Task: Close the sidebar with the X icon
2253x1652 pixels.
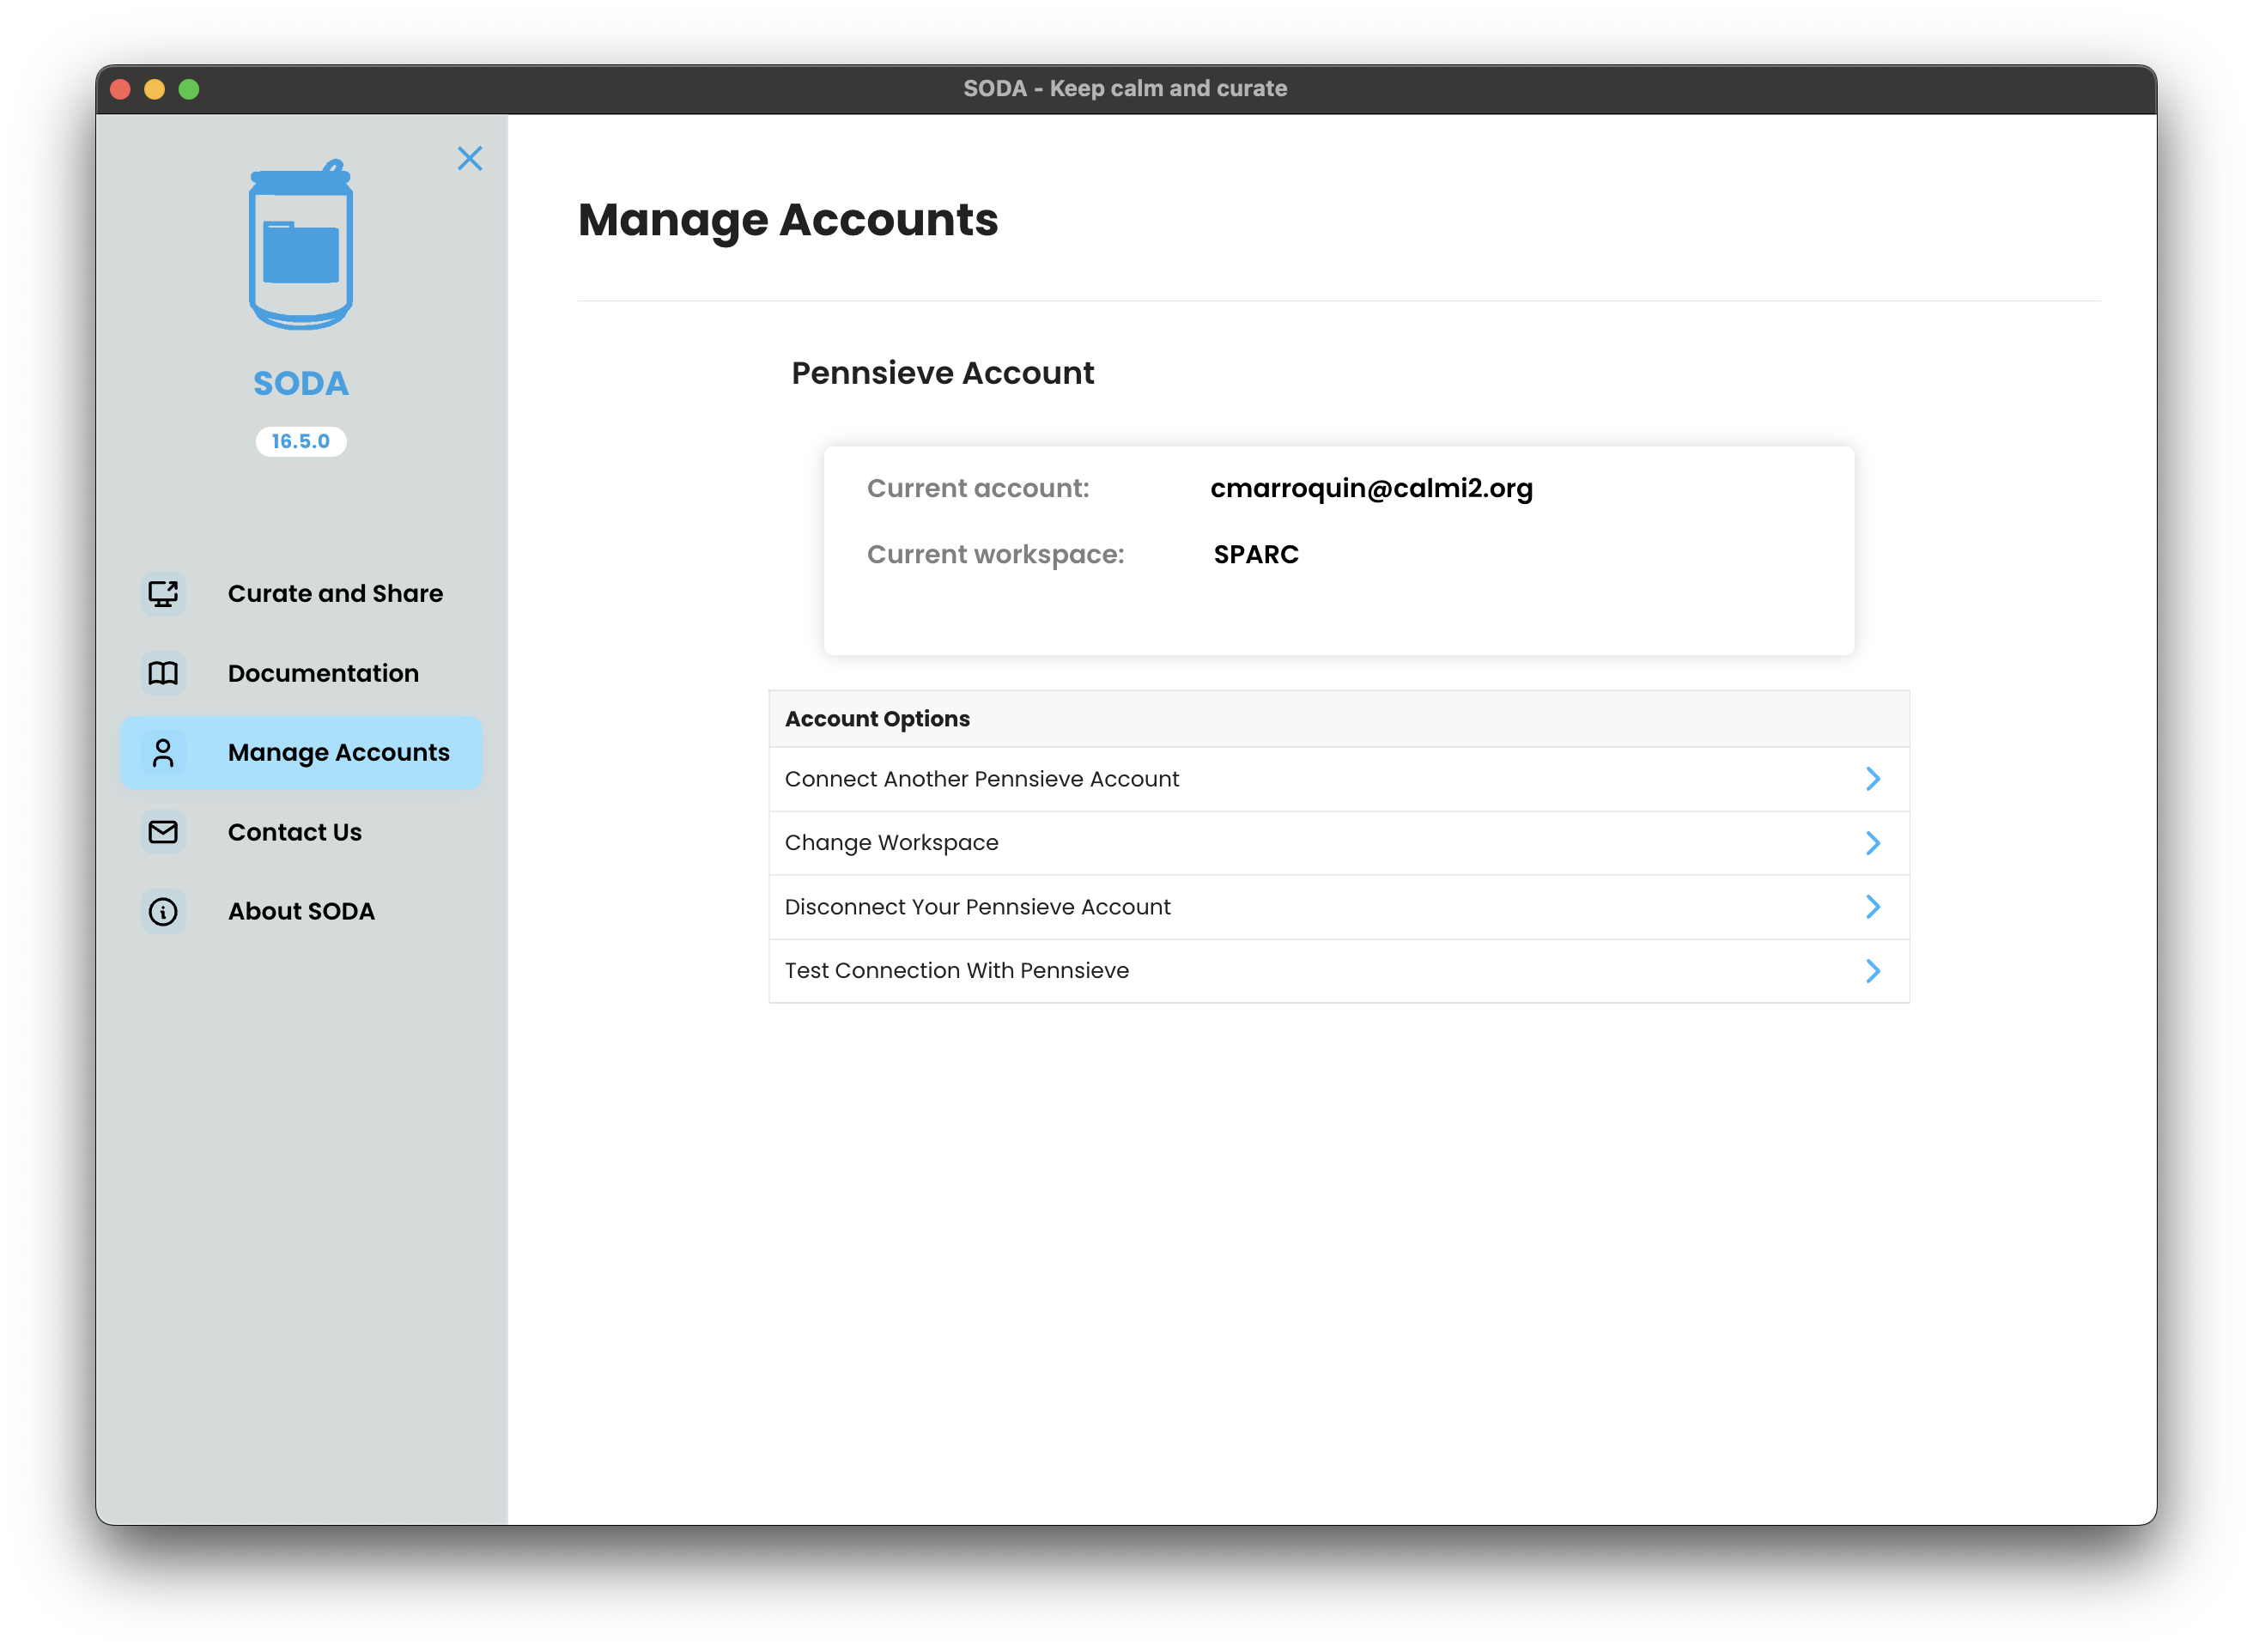Action: pos(469,158)
